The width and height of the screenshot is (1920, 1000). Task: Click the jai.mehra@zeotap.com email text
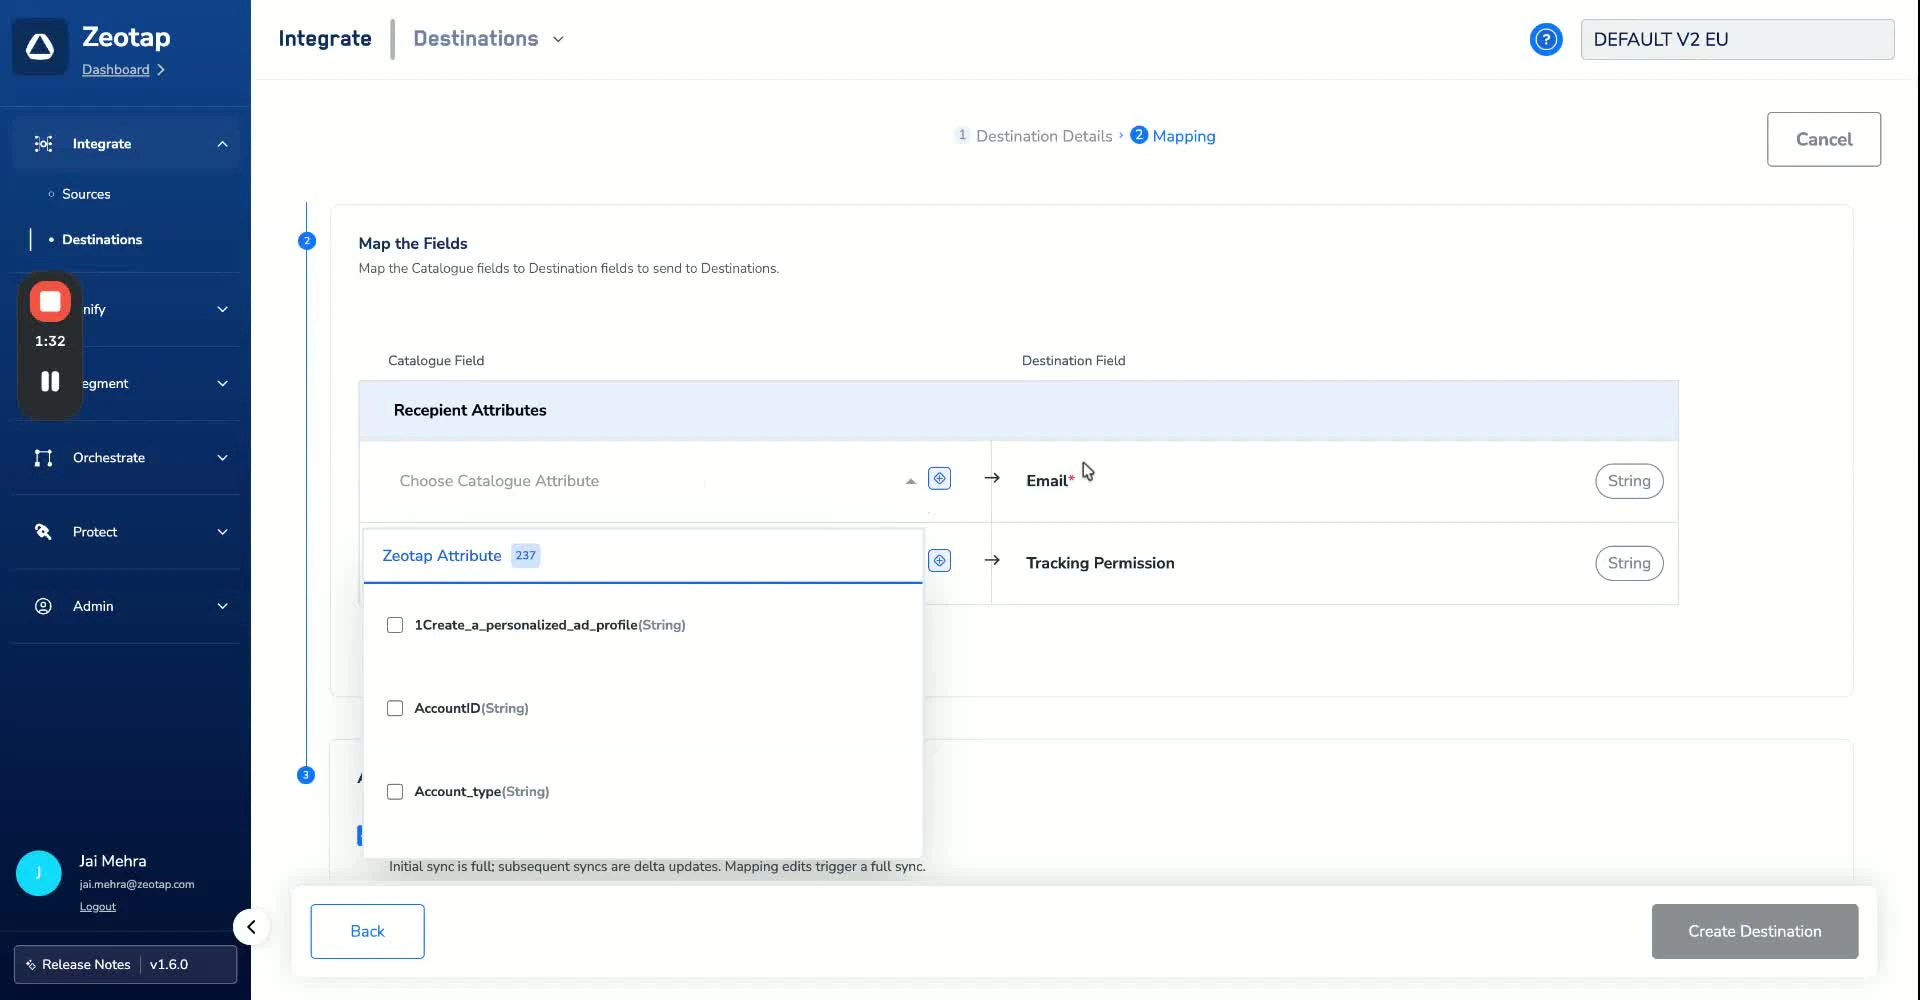[137, 885]
